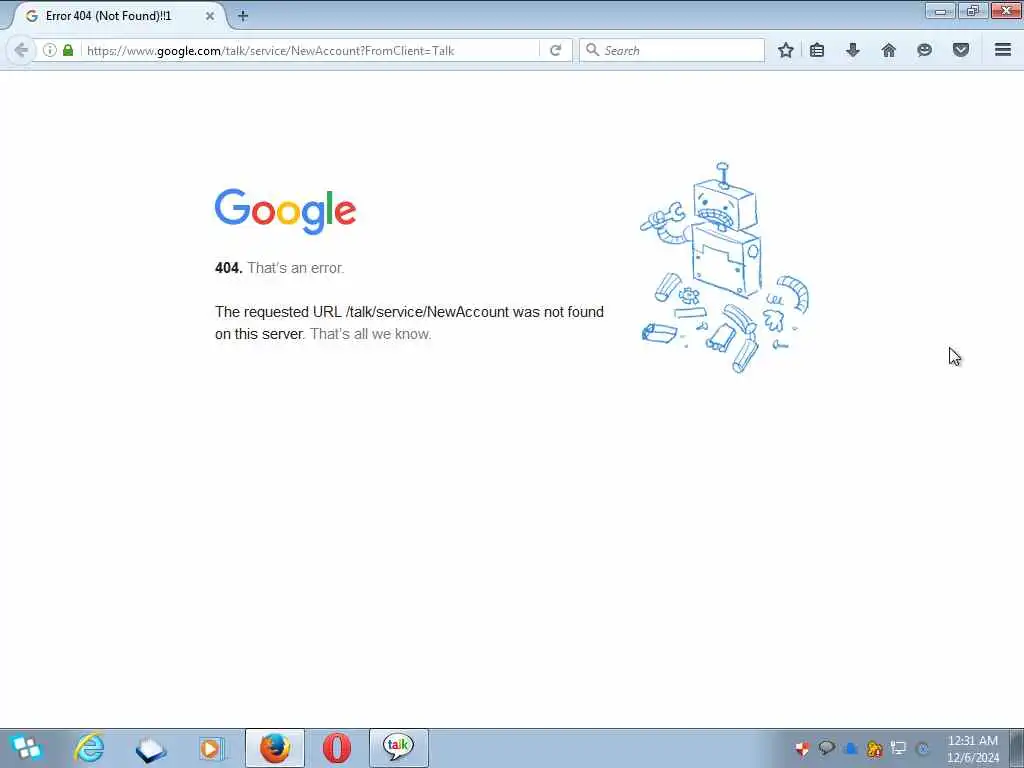Open Windows Media Player from taskbar

[x=212, y=748]
